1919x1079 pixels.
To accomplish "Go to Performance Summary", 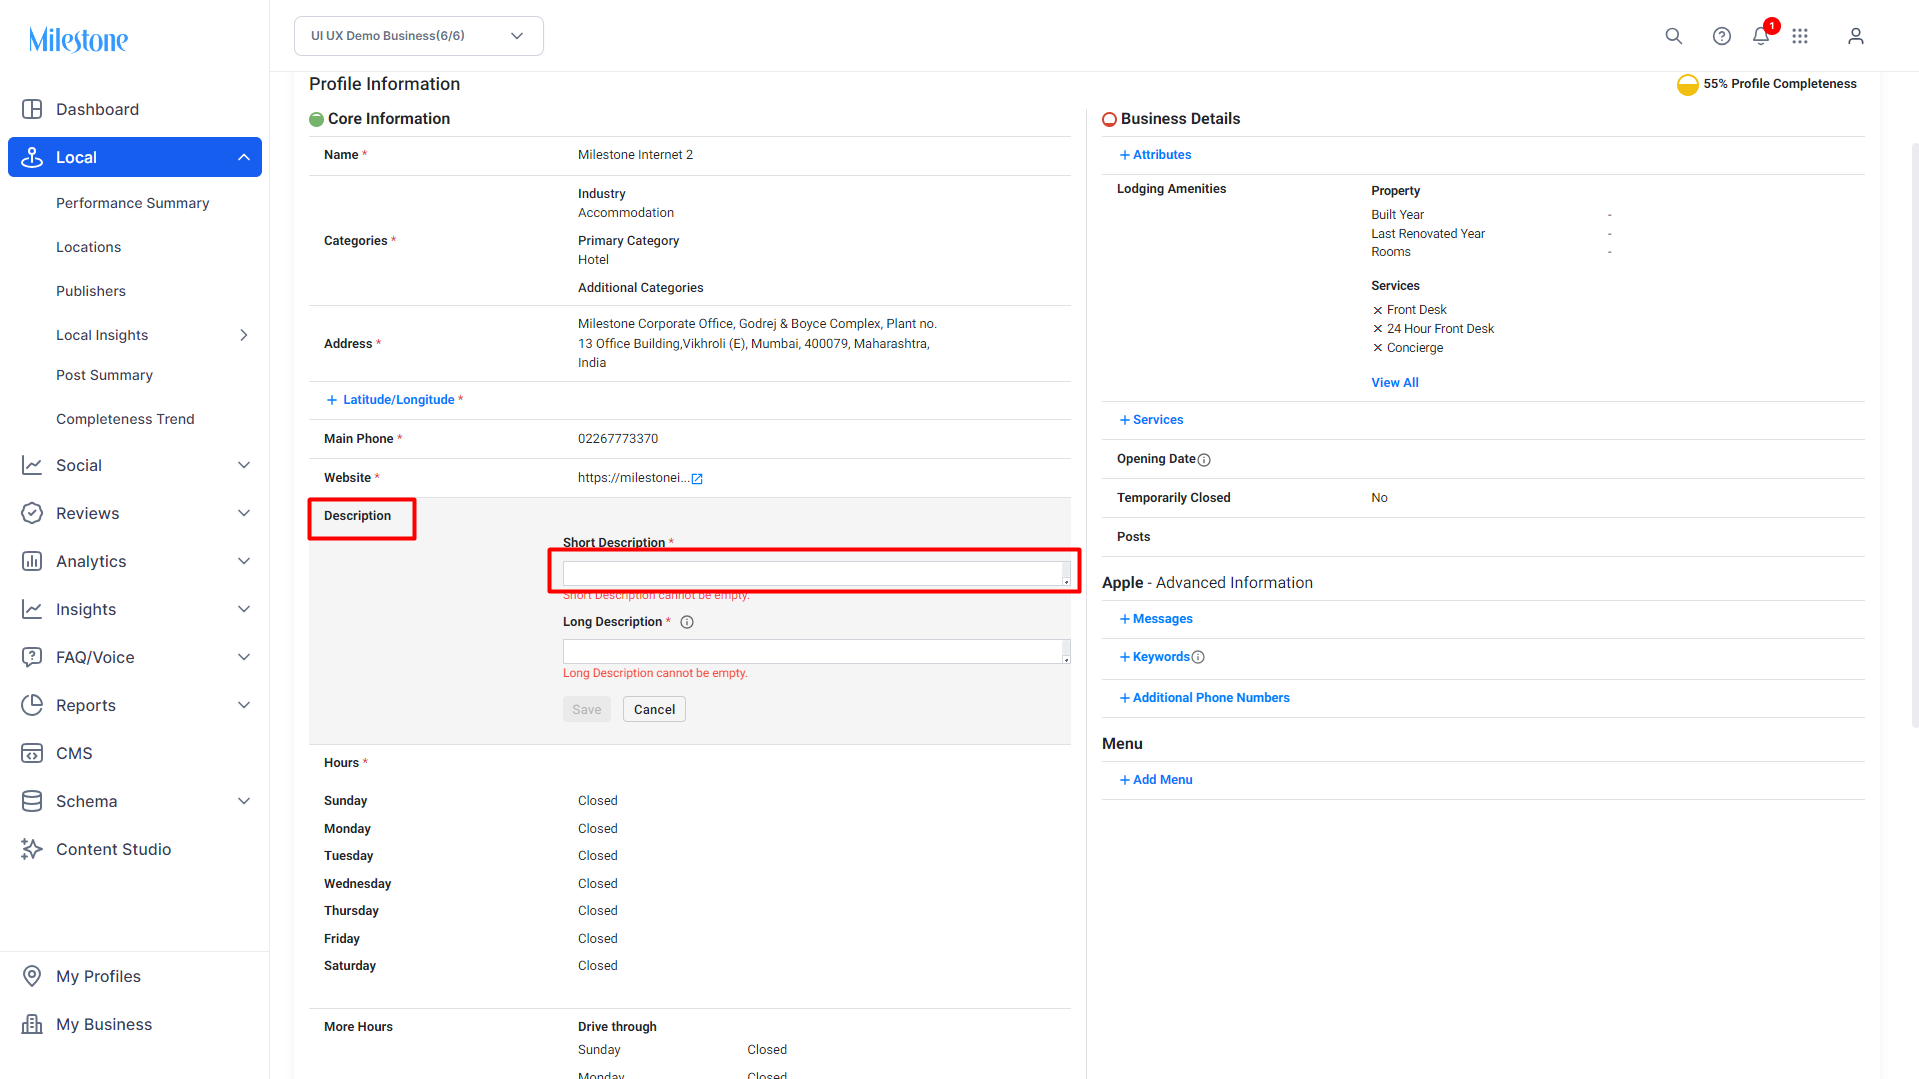I will click(x=133, y=203).
